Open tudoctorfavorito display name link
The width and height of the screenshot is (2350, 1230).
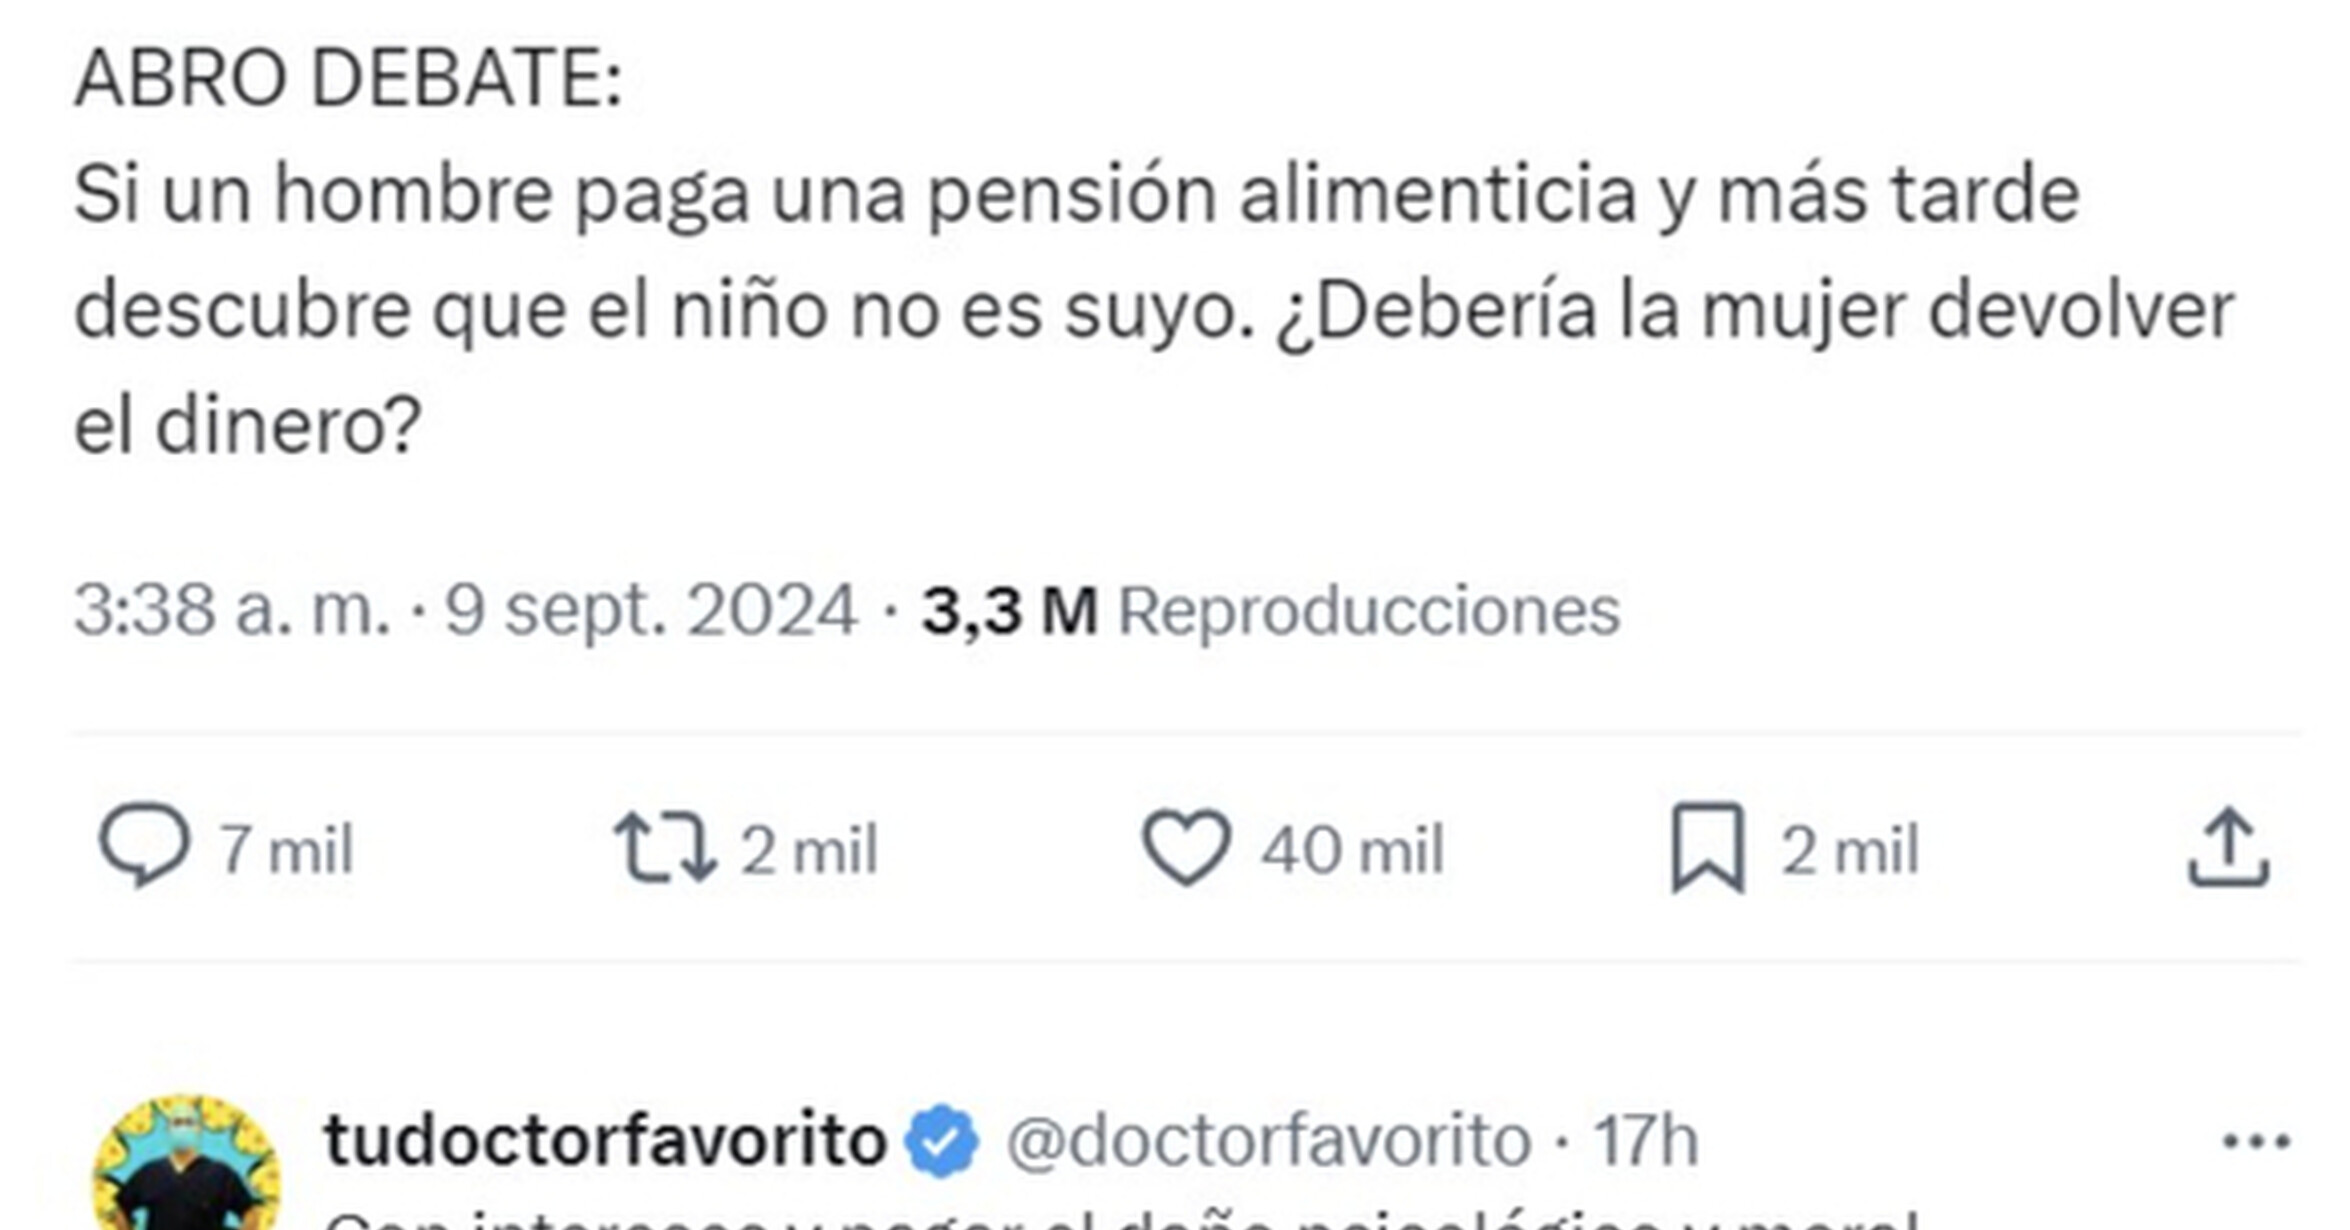tap(606, 1140)
